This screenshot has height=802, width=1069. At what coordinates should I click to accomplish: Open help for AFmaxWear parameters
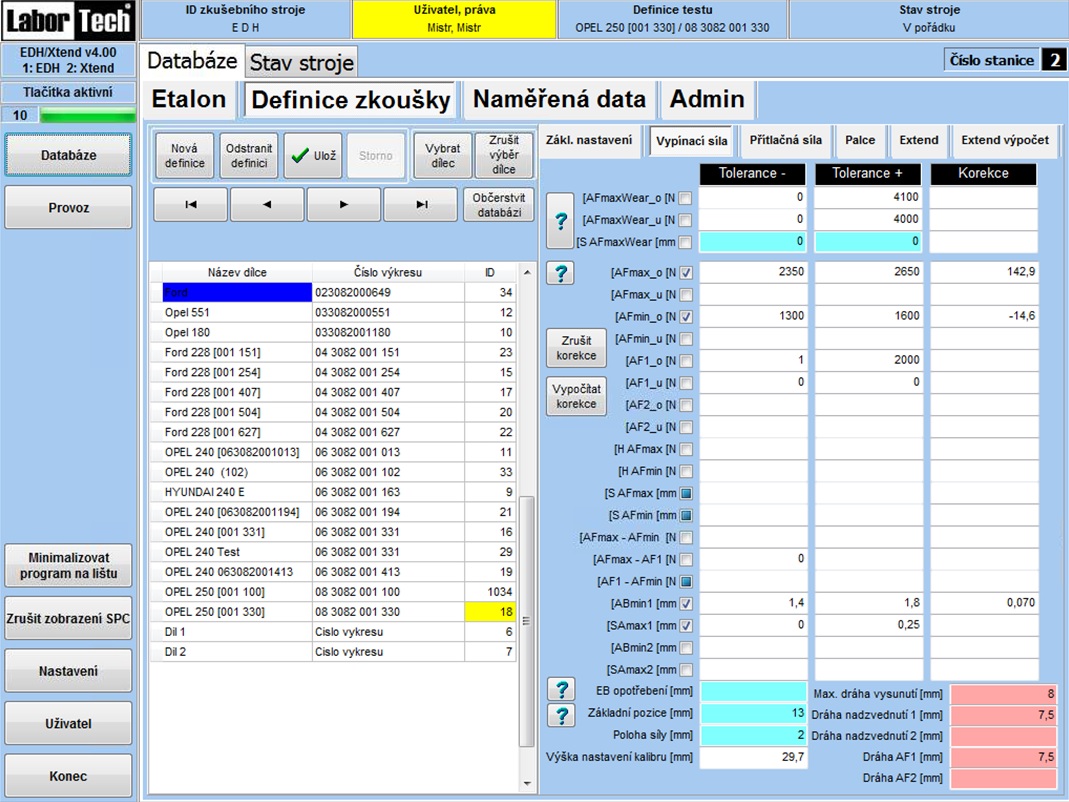pyautogui.click(x=560, y=221)
